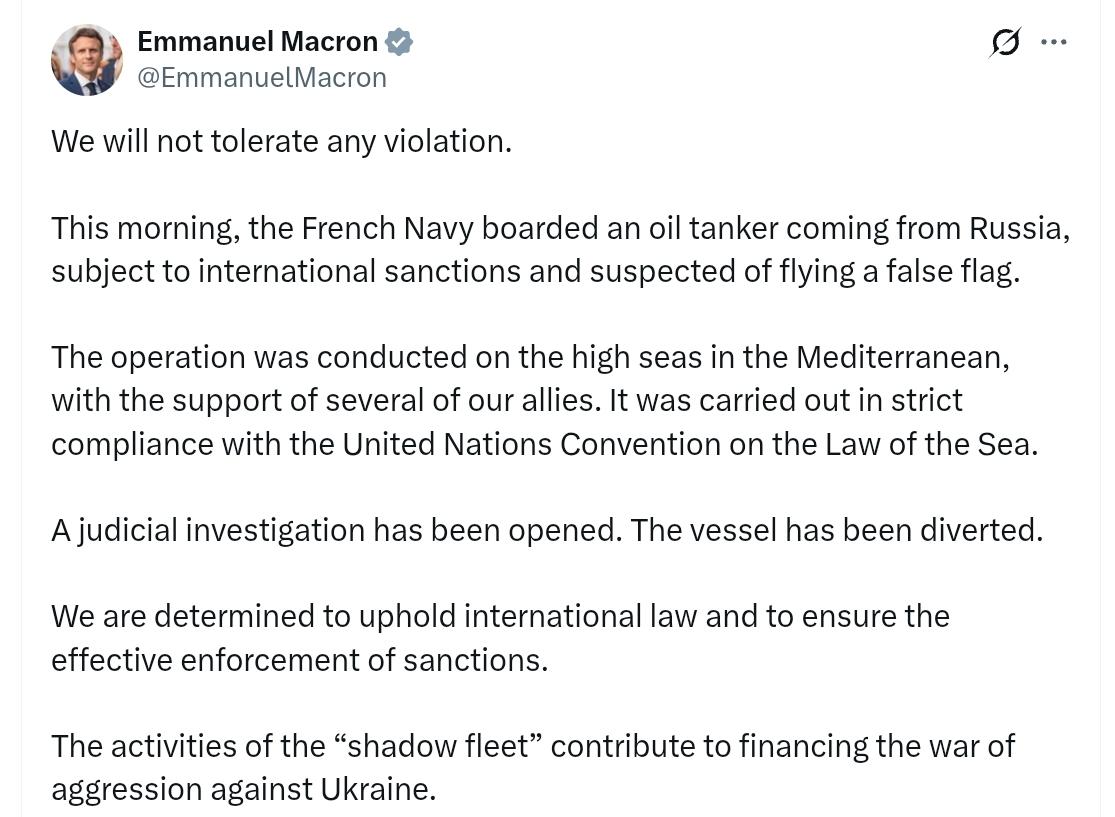Open the @EmmanuelMacron handle link
This screenshot has width=1115, height=817.
(262, 78)
